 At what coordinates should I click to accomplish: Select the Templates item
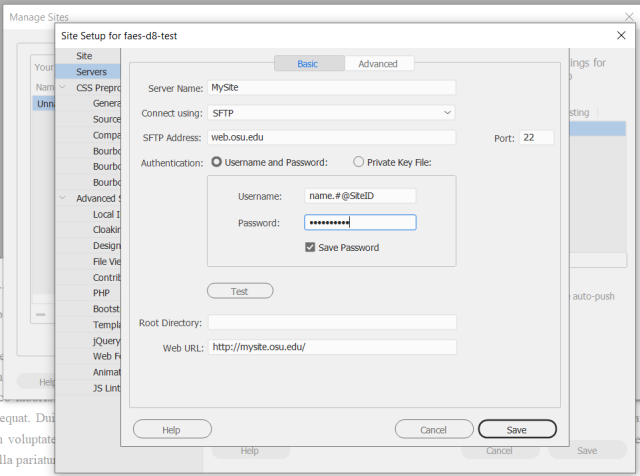click(107, 325)
